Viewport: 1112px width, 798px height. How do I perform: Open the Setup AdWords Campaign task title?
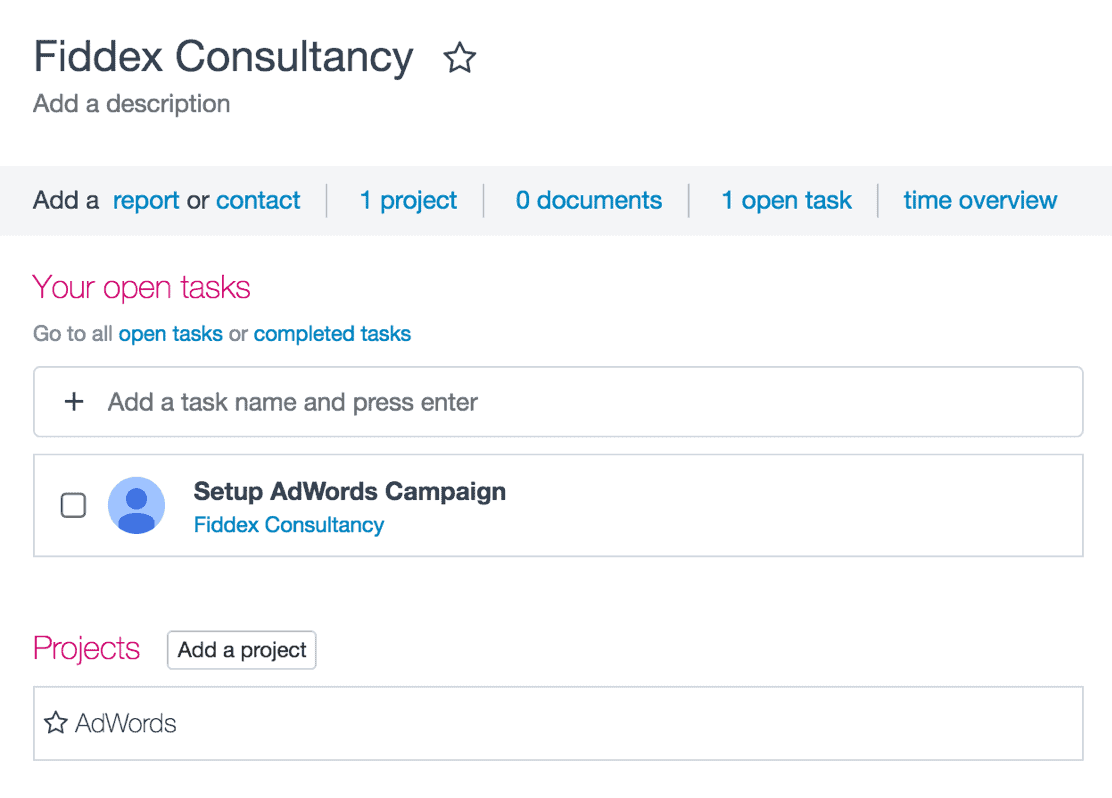350,491
